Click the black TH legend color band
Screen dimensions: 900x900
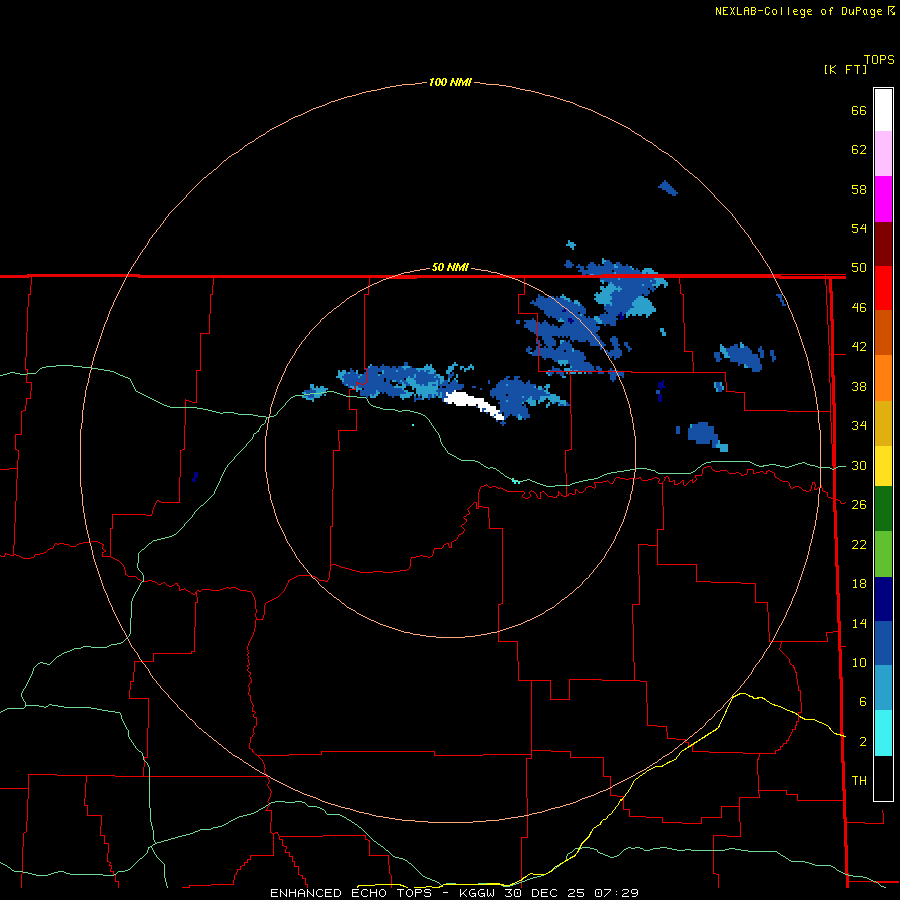883,778
